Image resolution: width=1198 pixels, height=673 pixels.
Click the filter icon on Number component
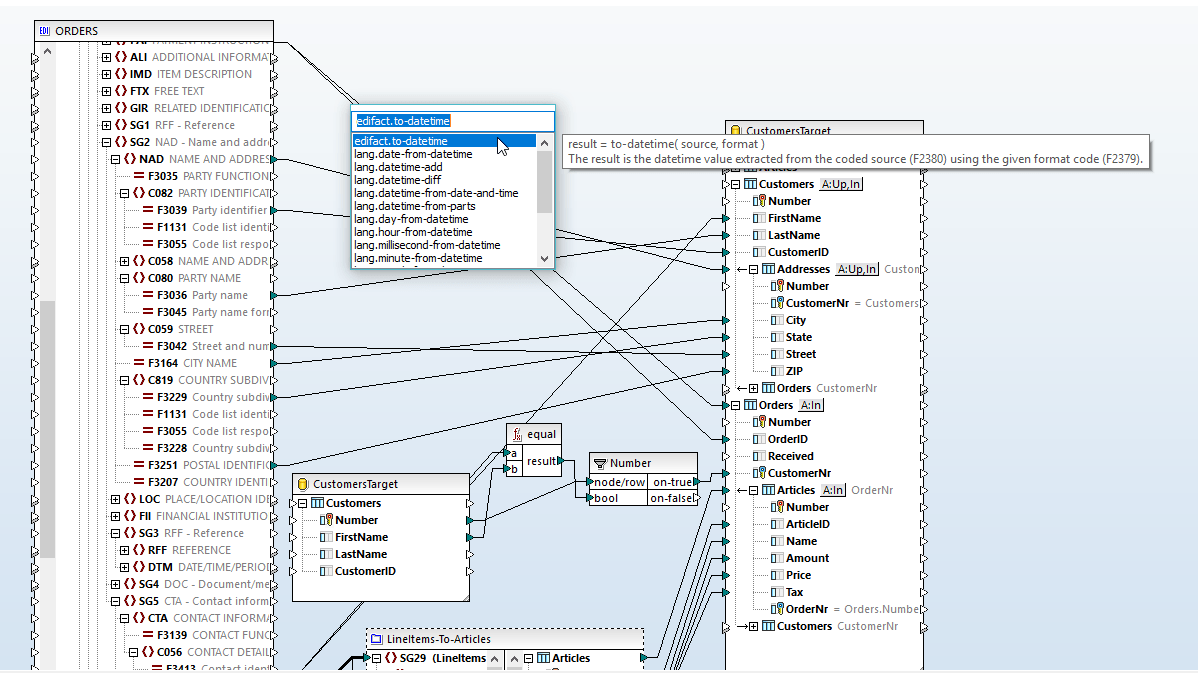tap(599, 463)
